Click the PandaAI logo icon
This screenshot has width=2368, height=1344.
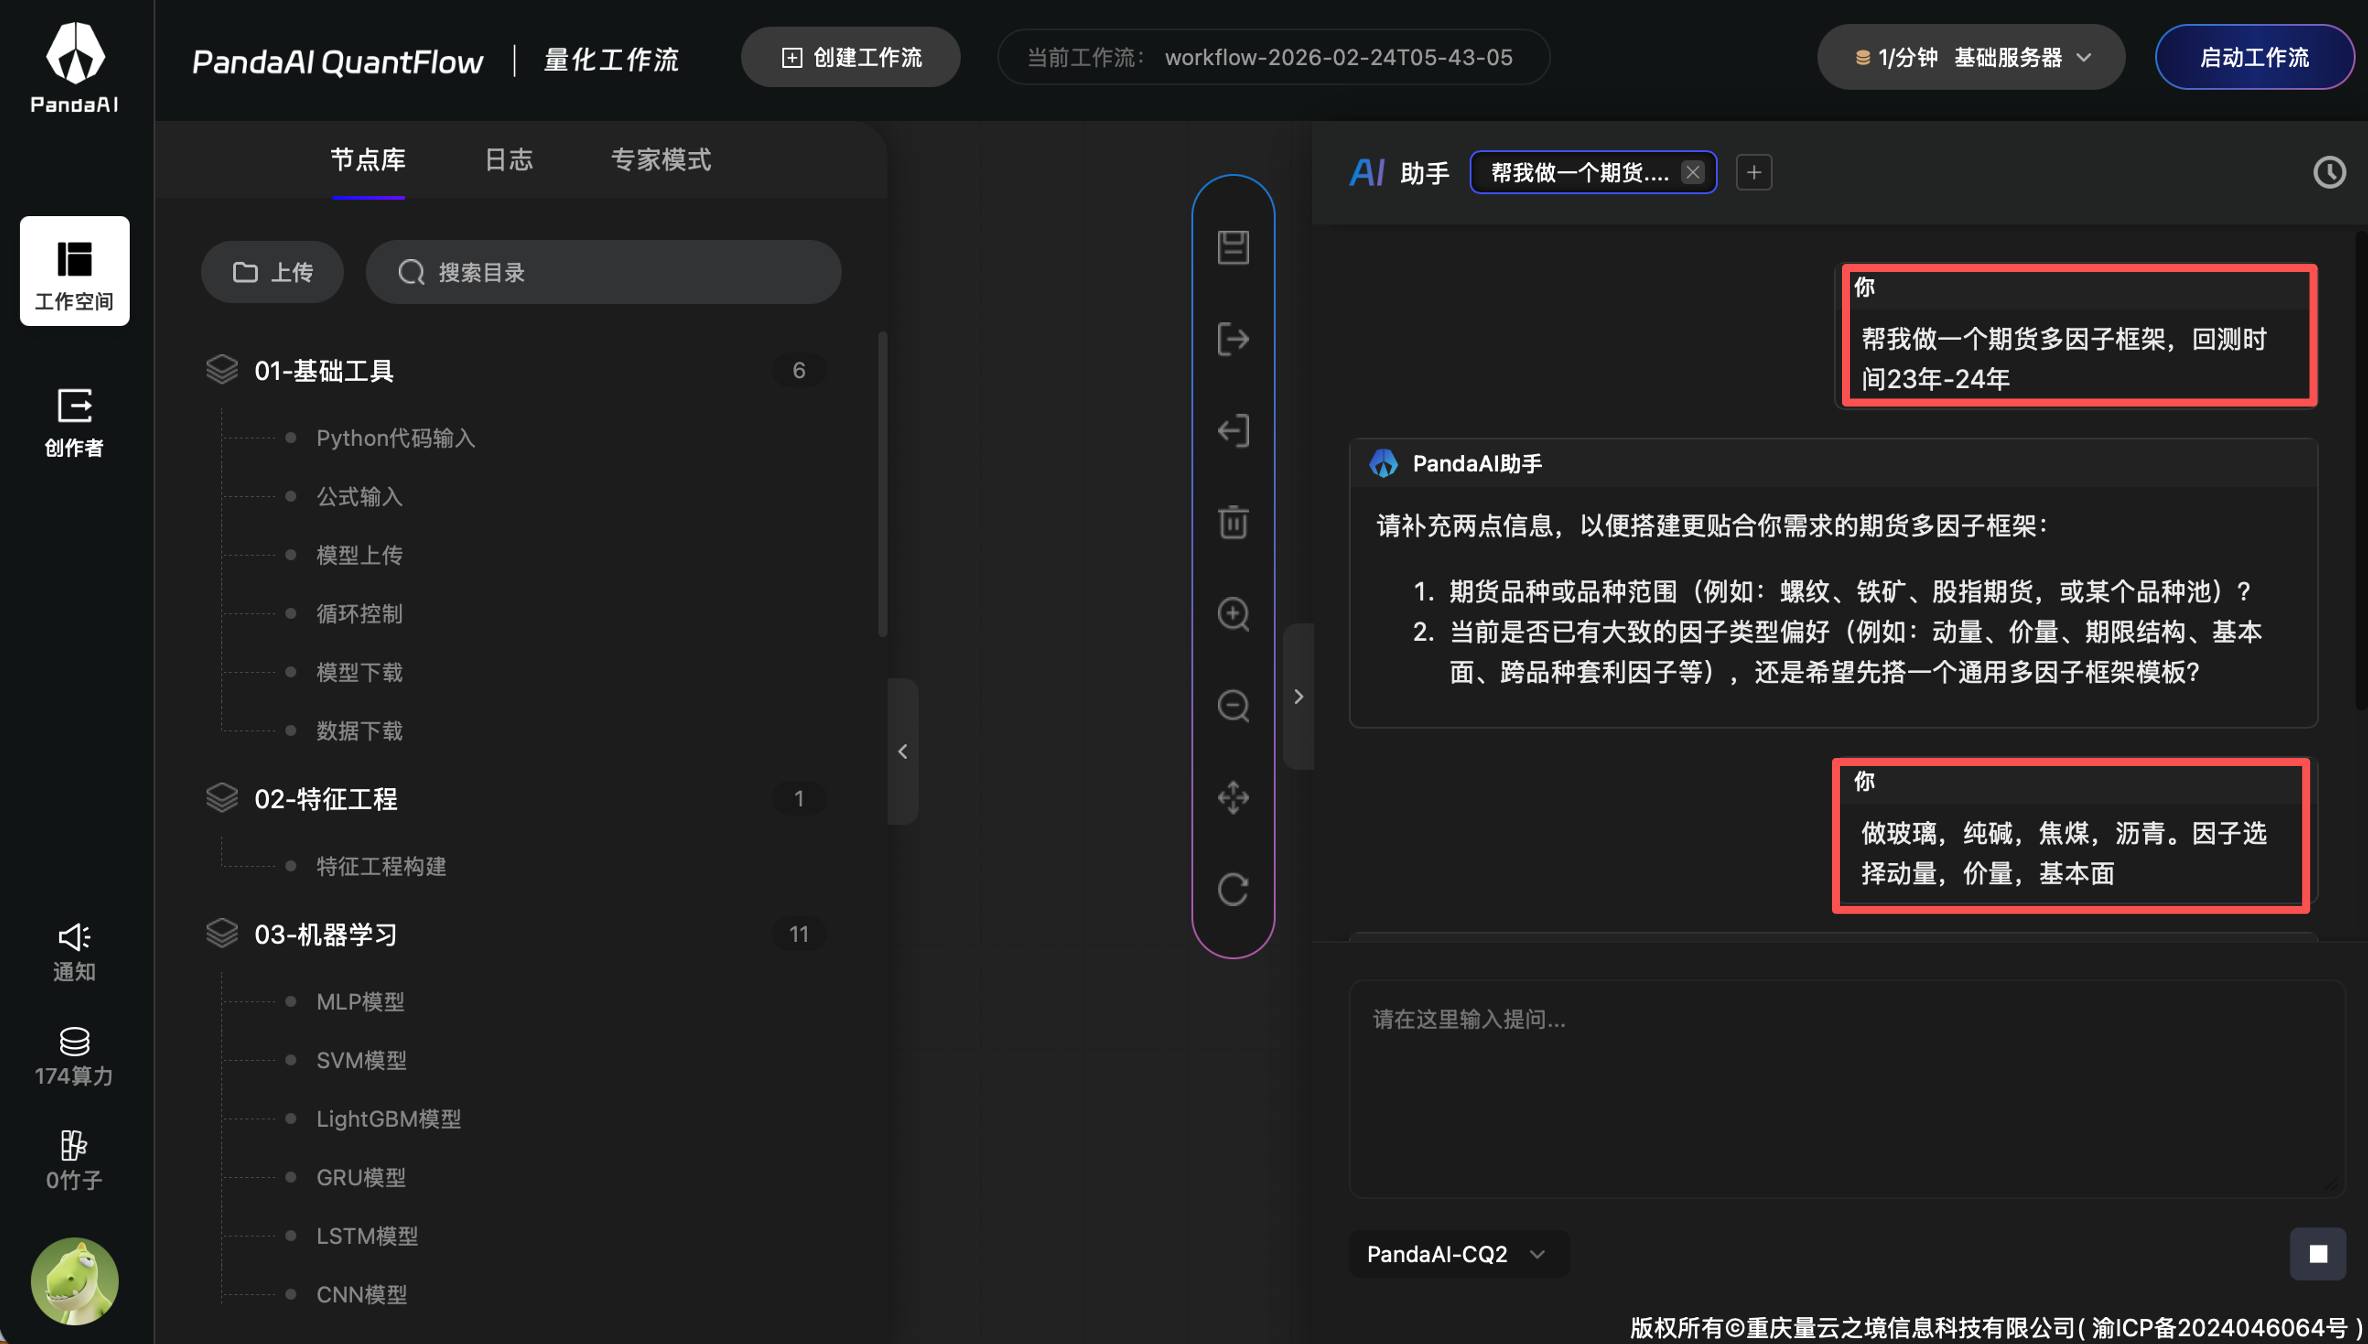pyautogui.click(x=75, y=66)
